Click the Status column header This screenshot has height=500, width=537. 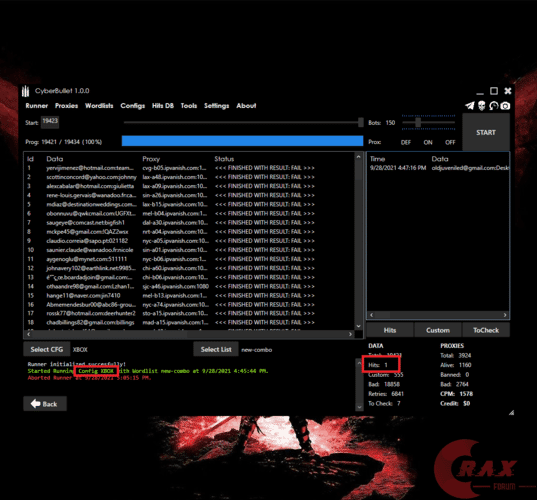click(x=224, y=159)
